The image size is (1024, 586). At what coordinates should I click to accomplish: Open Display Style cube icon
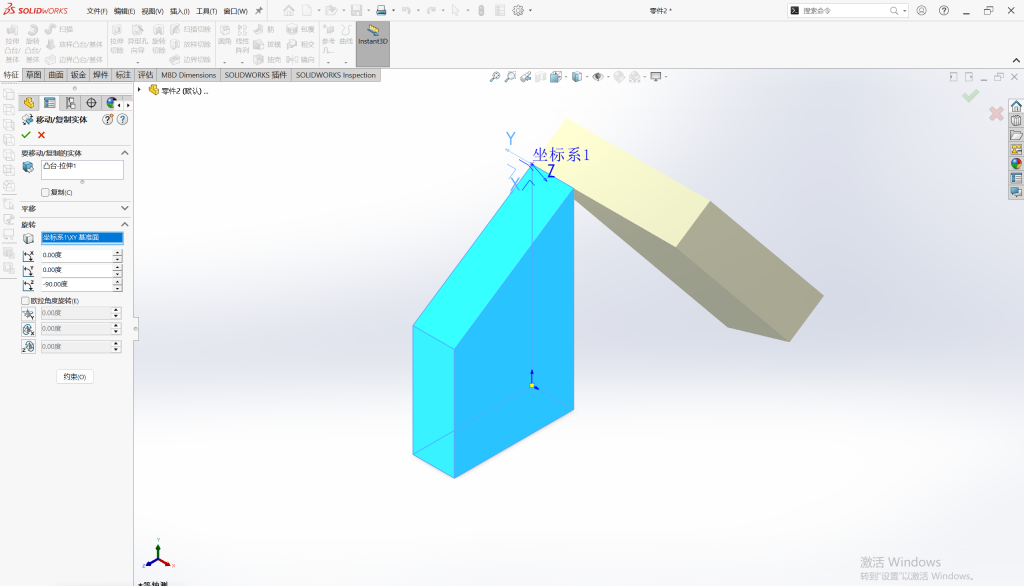point(577,77)
